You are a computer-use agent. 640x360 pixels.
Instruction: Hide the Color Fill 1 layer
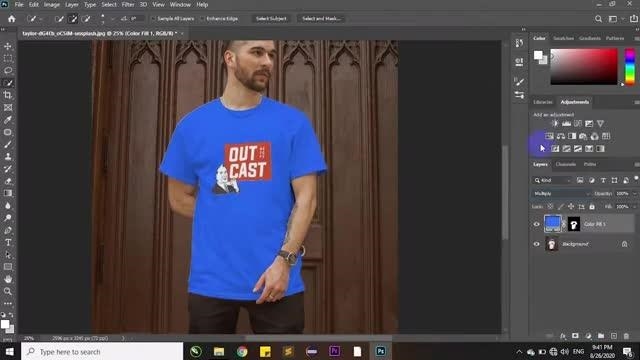(537, 224)
